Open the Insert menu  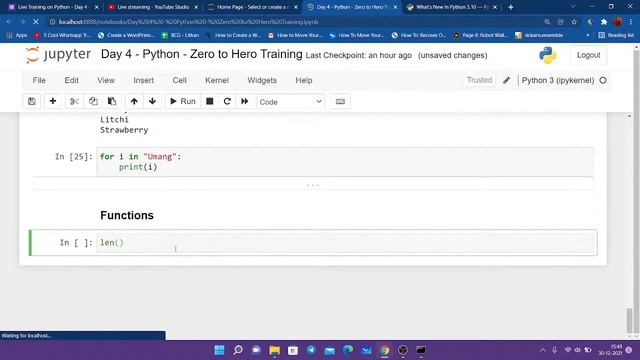(144, 80)
